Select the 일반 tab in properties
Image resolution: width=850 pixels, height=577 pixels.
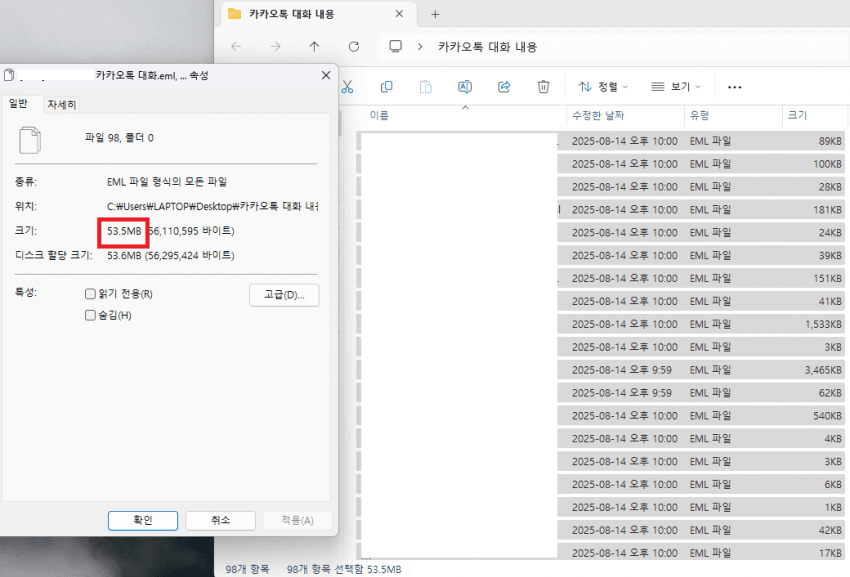click(x=19, y=103)
